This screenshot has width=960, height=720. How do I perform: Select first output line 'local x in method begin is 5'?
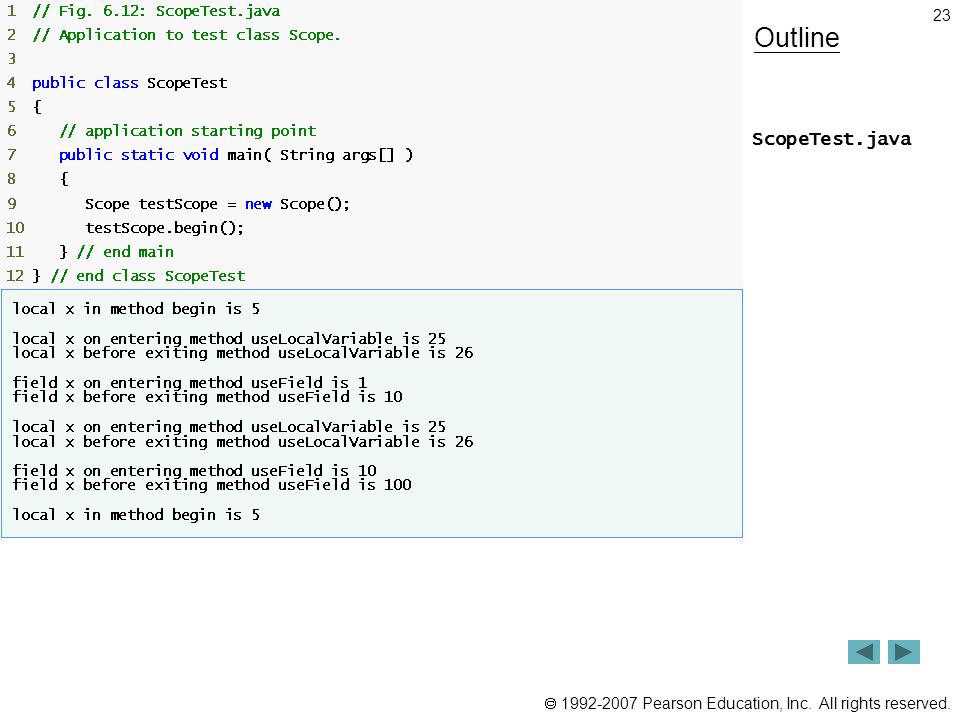[x=136, y=309]
